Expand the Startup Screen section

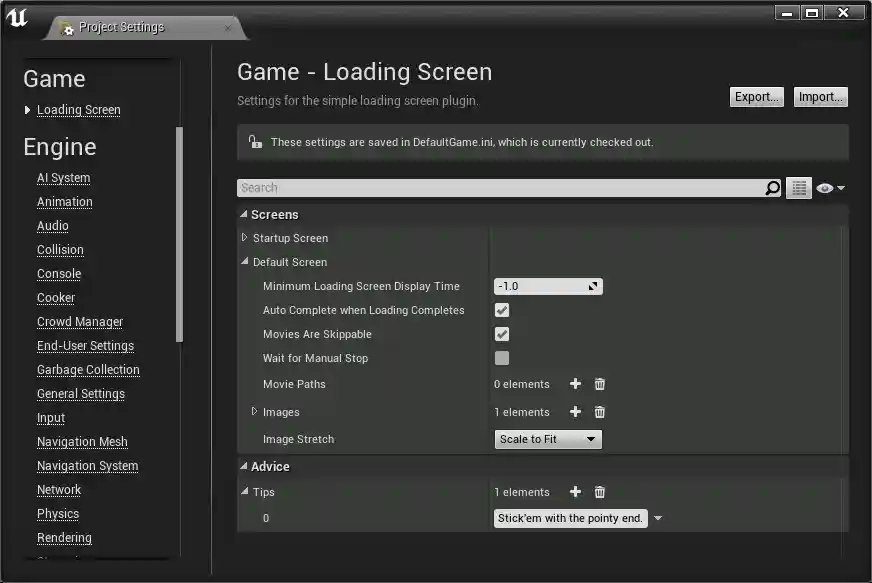click(244, 238)
